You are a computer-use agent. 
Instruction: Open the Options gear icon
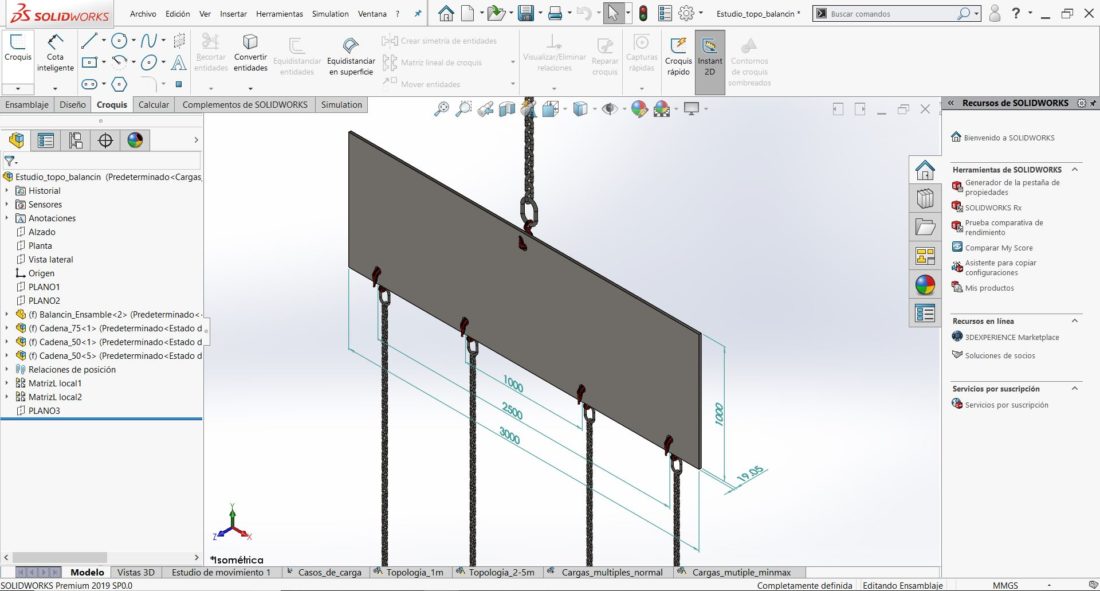tap(686, 13)
